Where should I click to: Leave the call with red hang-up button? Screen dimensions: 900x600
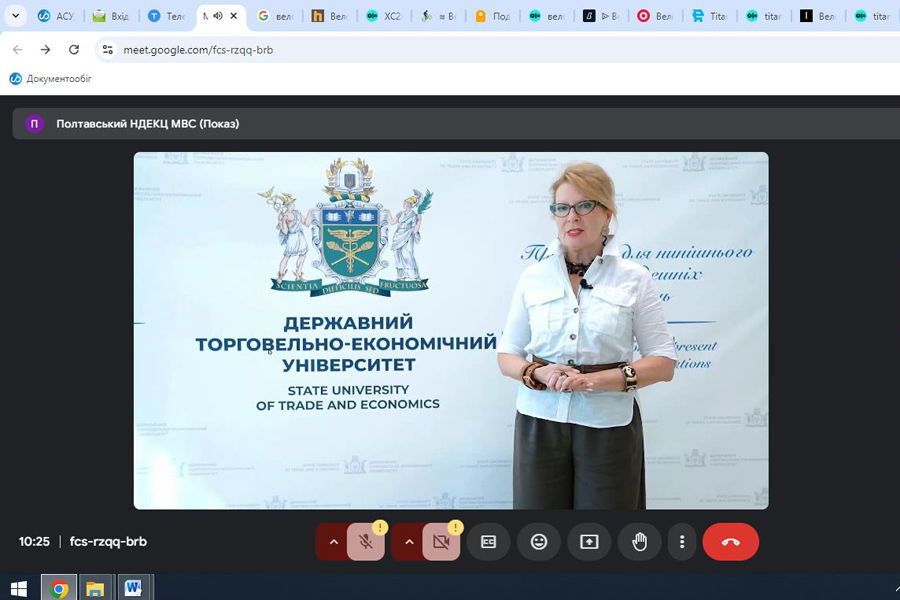(x=731, y=541)
